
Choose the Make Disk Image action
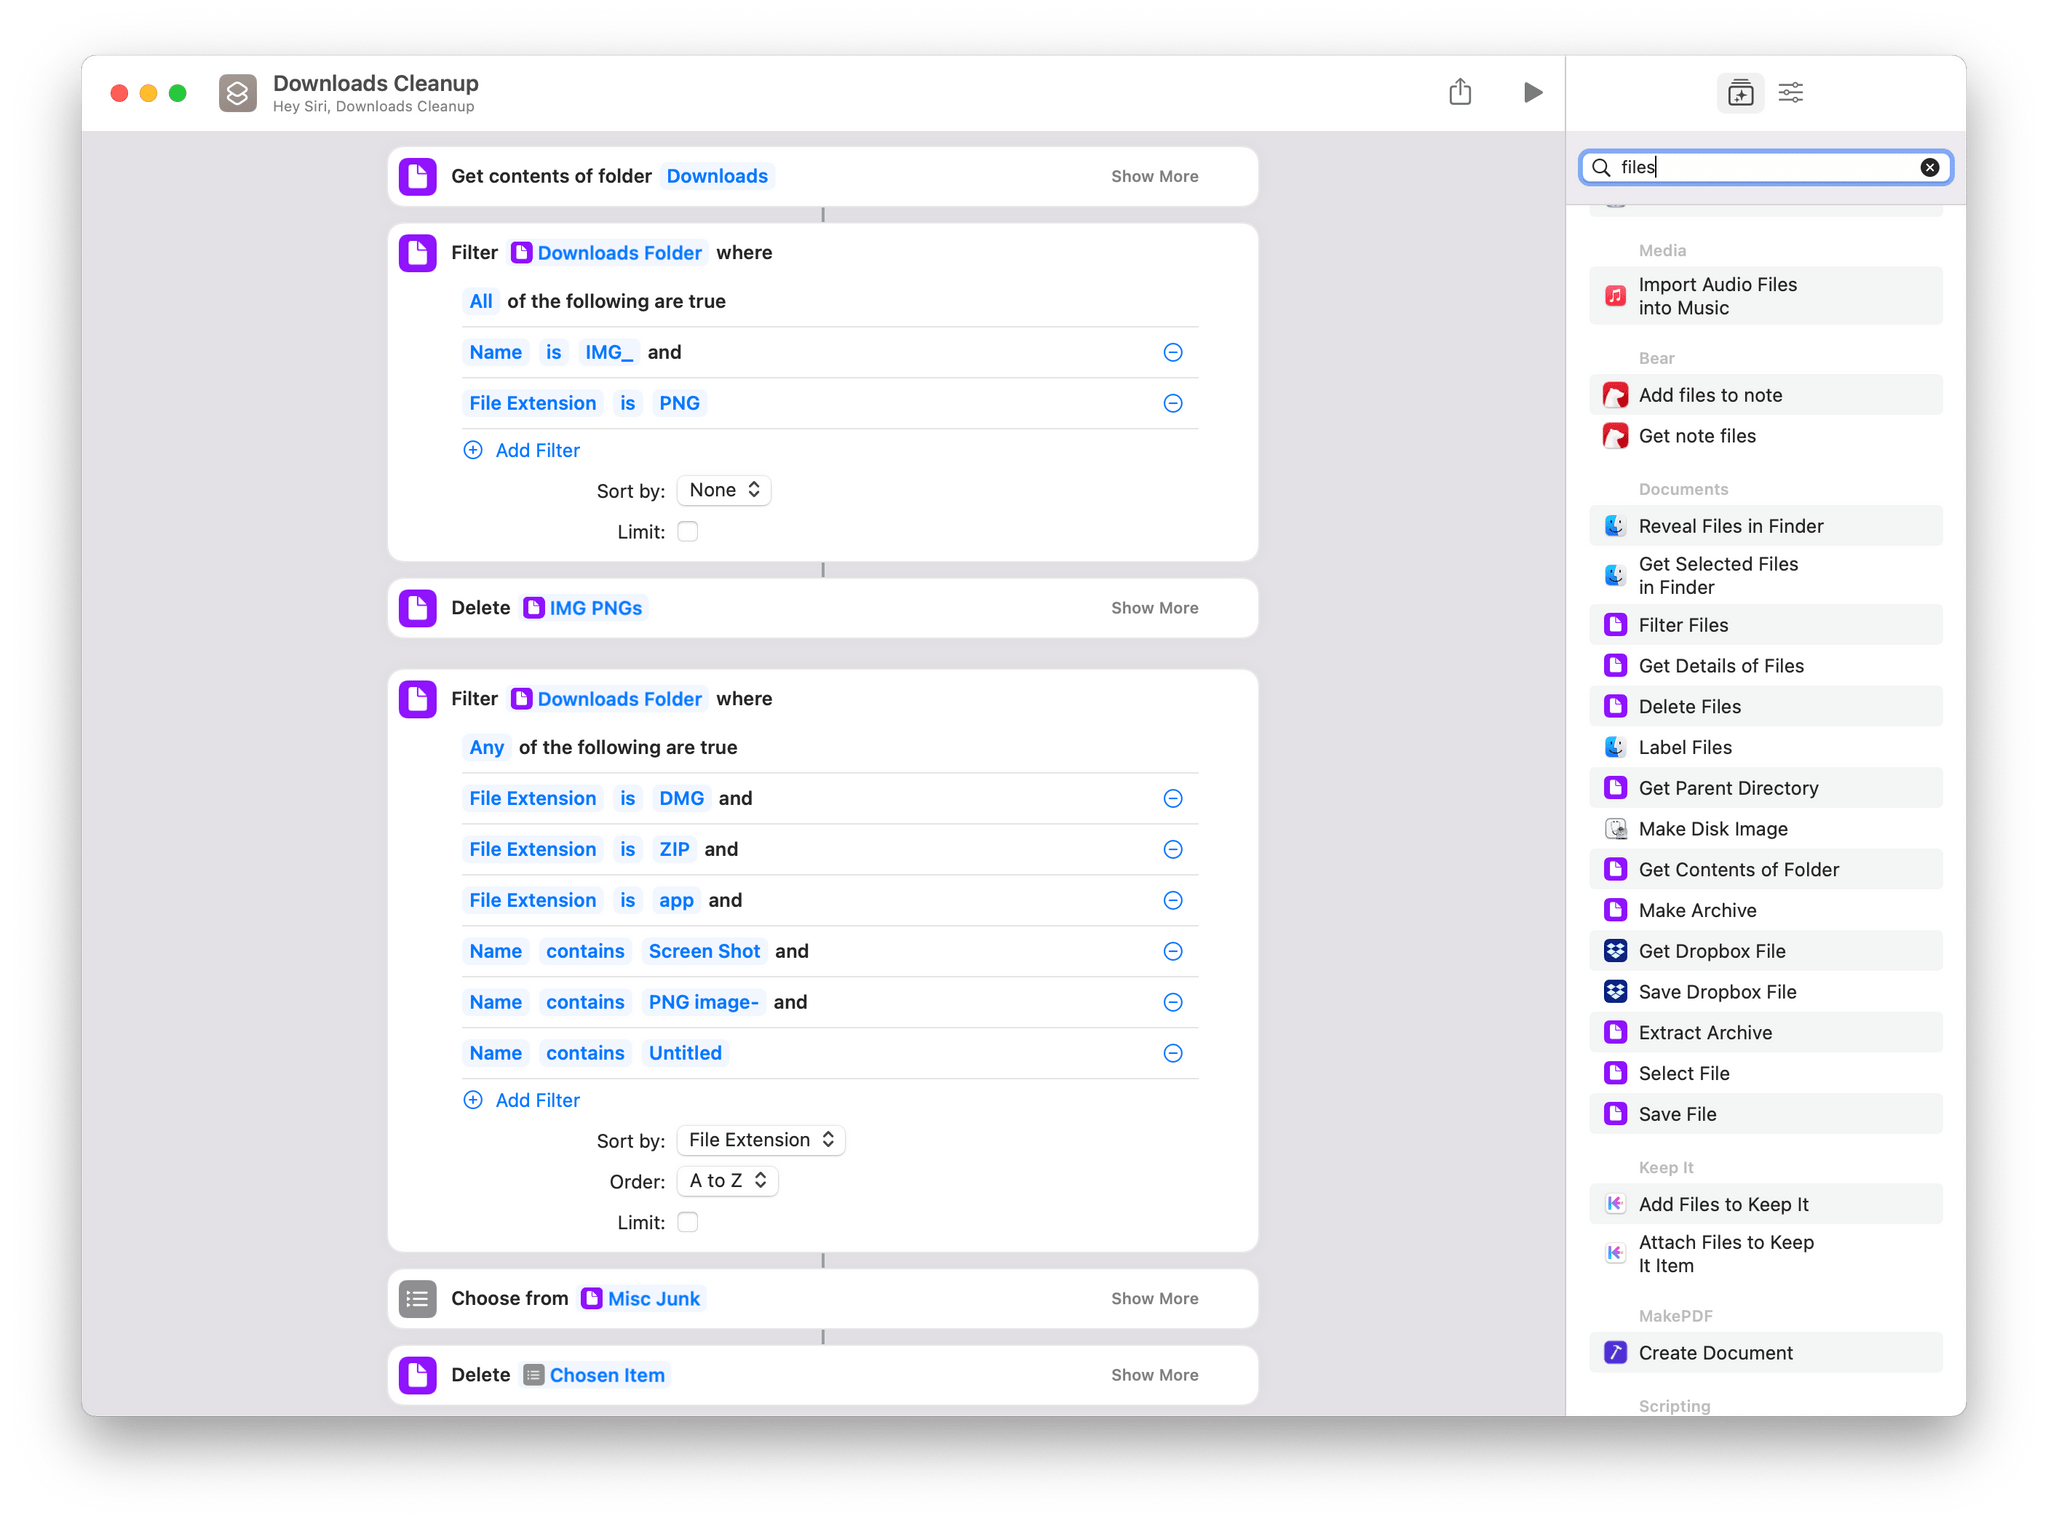(1765, 829)
